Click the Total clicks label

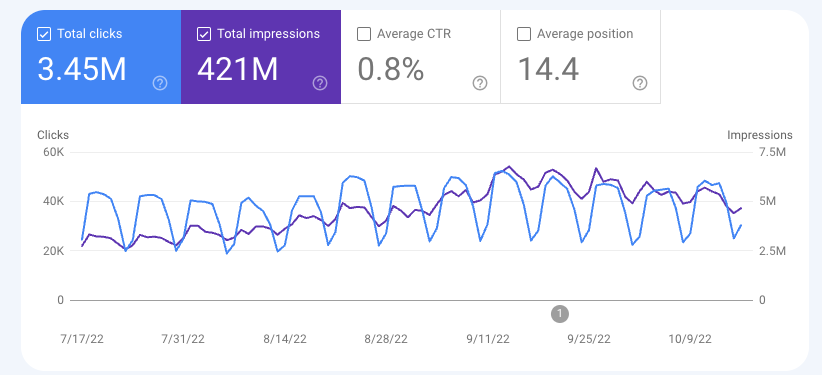pyautogui.click(x=90, y=34)
